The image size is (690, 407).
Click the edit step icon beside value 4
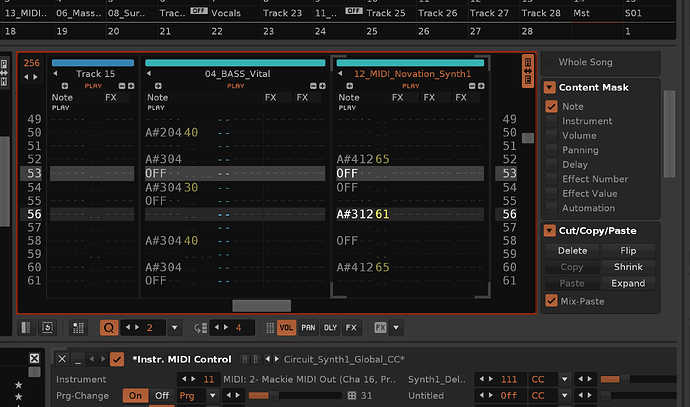click(200, 328)
